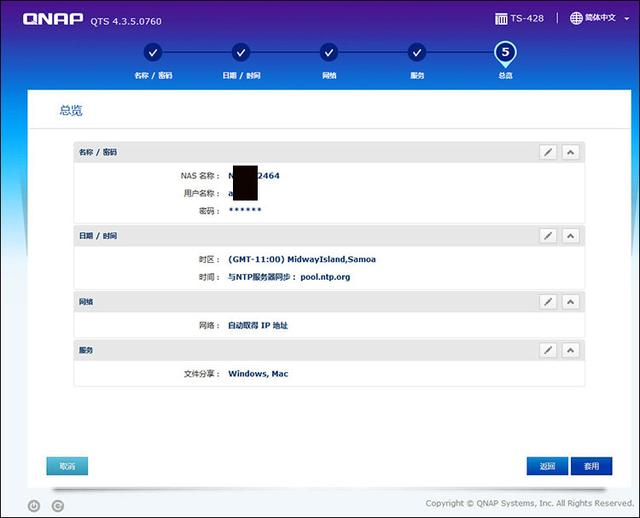Click the QNAP logo

53,19
